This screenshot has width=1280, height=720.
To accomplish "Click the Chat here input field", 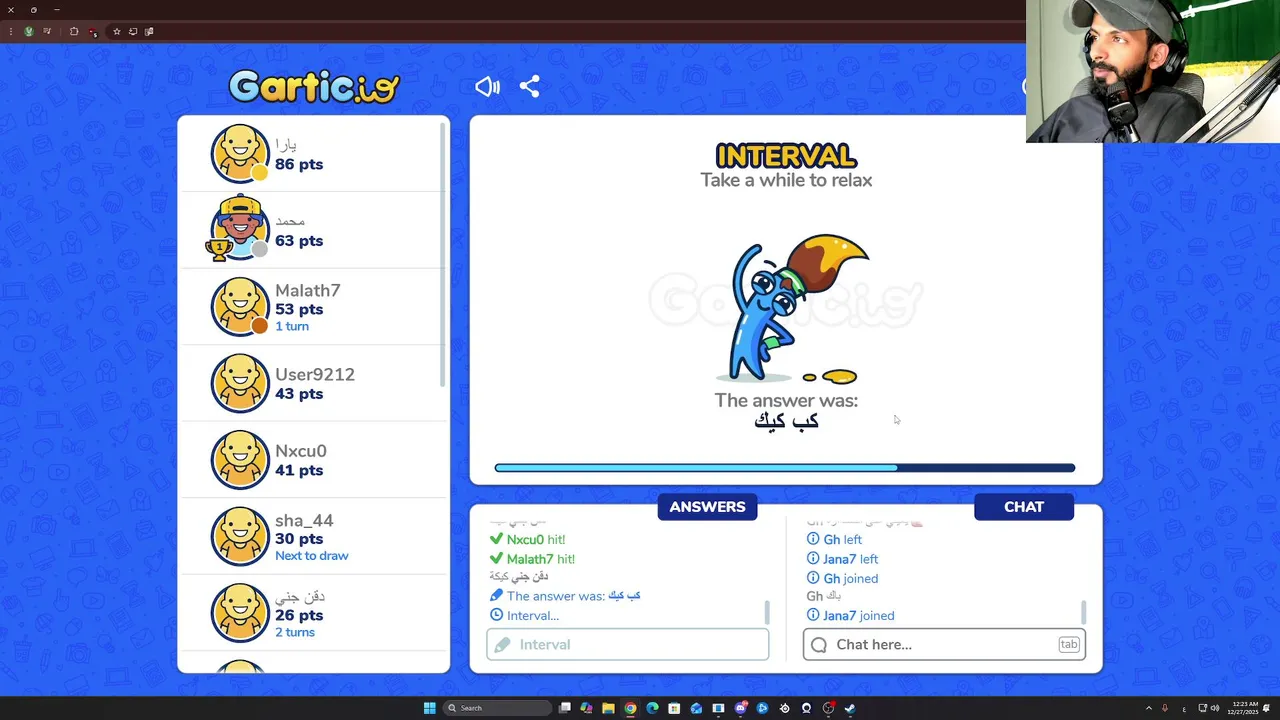I will pyautogui.click(x=944, y=645).
